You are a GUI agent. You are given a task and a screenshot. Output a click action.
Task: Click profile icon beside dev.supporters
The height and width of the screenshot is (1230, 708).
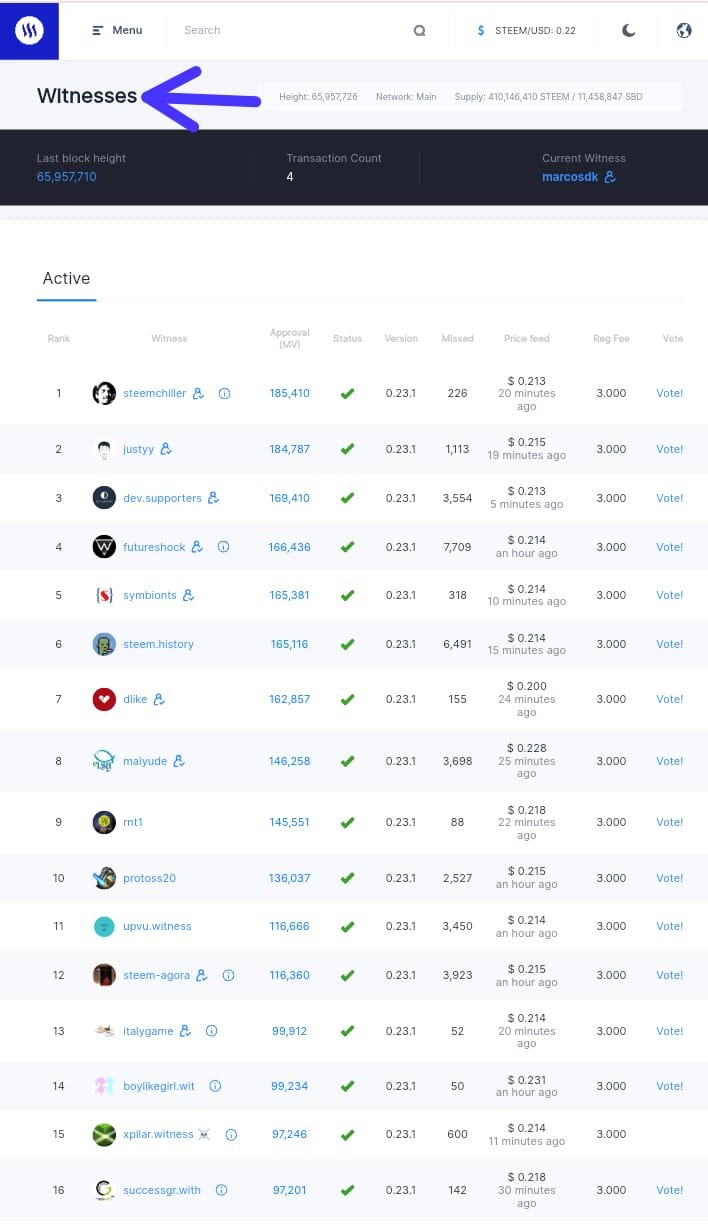tap(213, 498)
